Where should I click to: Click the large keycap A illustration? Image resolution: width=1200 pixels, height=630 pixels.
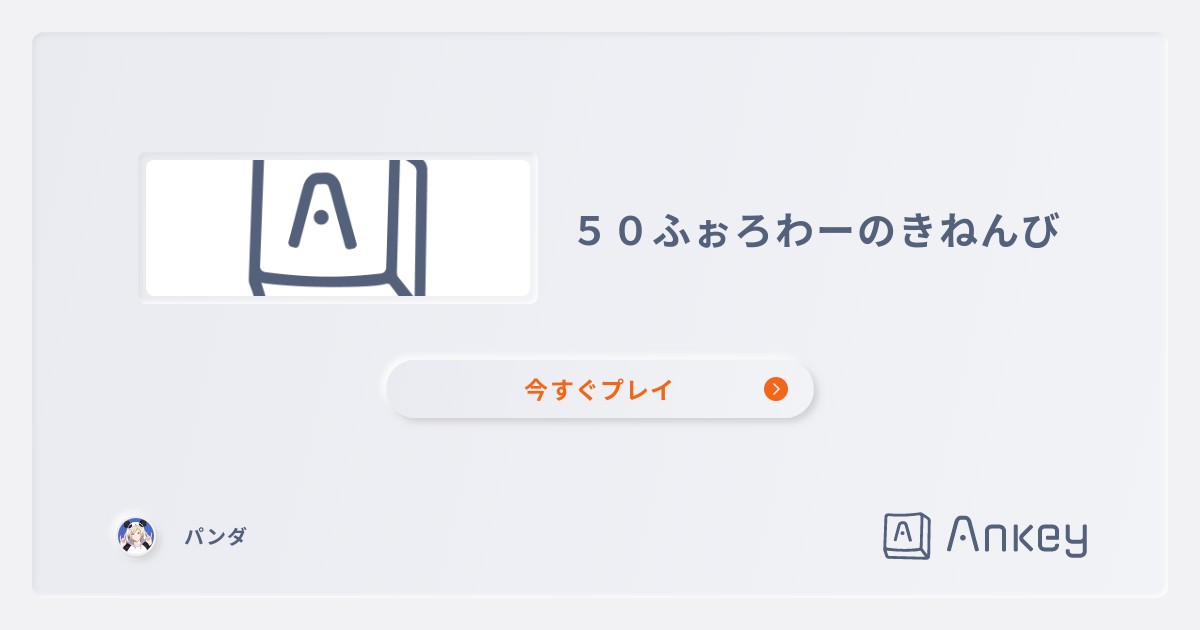(x=338, y=228)
